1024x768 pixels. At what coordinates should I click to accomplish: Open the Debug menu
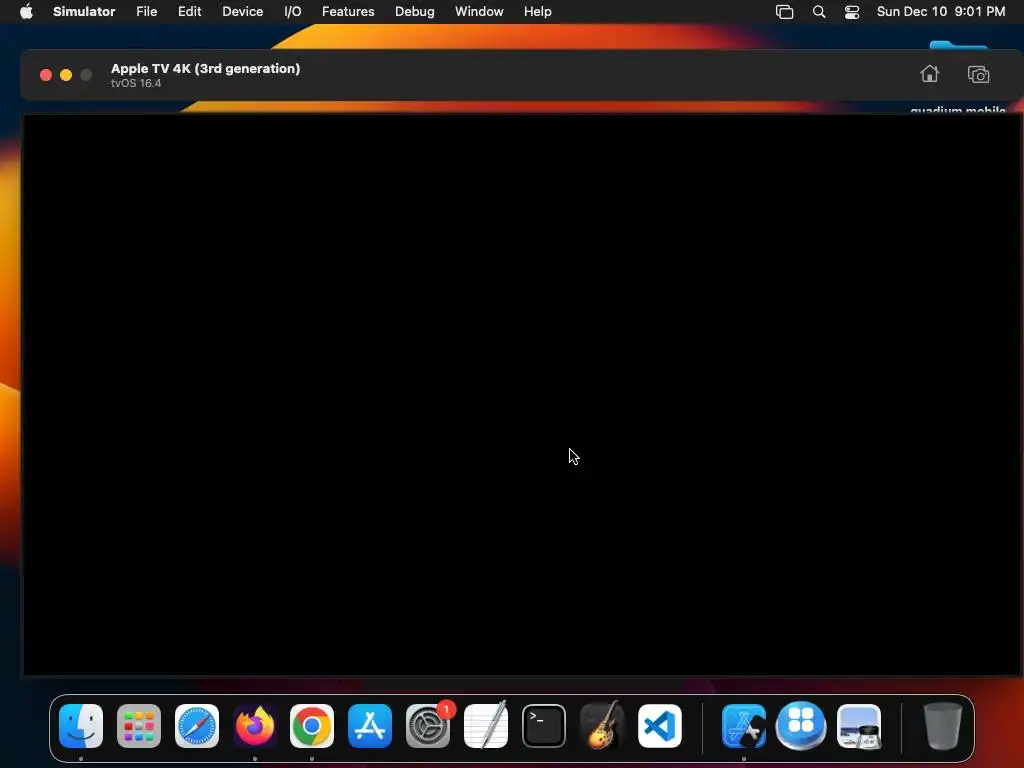coord(415,11)
